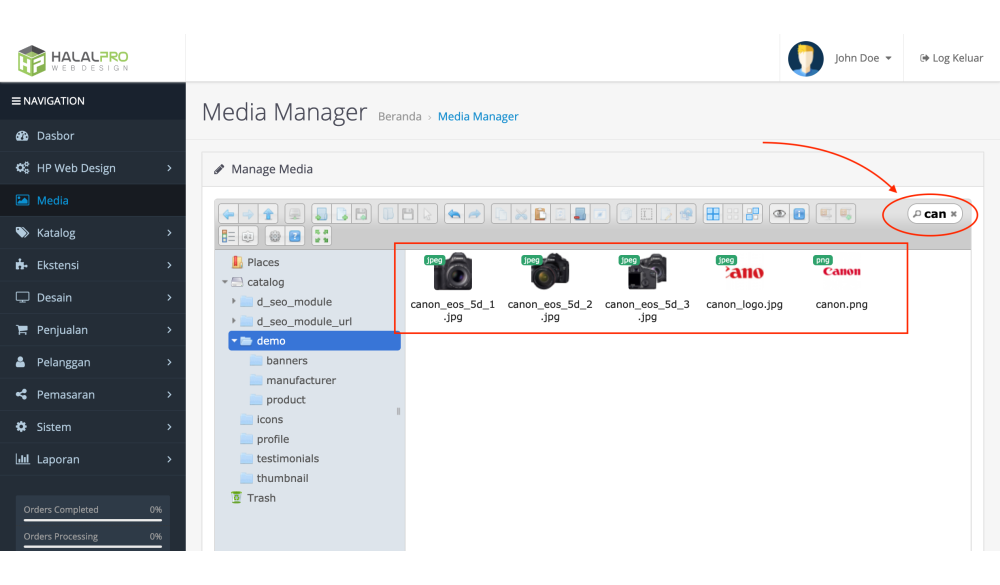
Task: Toggle list/icon view button in toolbar
Action: click(228, 236)
